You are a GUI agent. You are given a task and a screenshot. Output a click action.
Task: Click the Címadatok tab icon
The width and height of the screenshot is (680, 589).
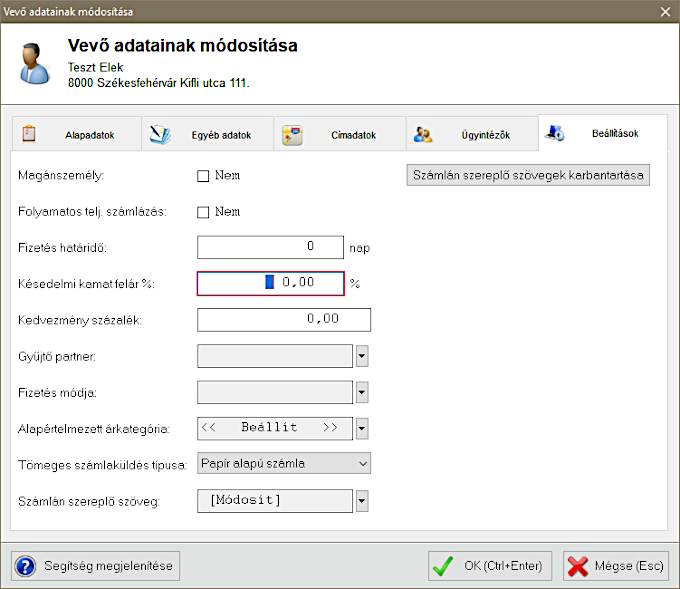(292, 135)
